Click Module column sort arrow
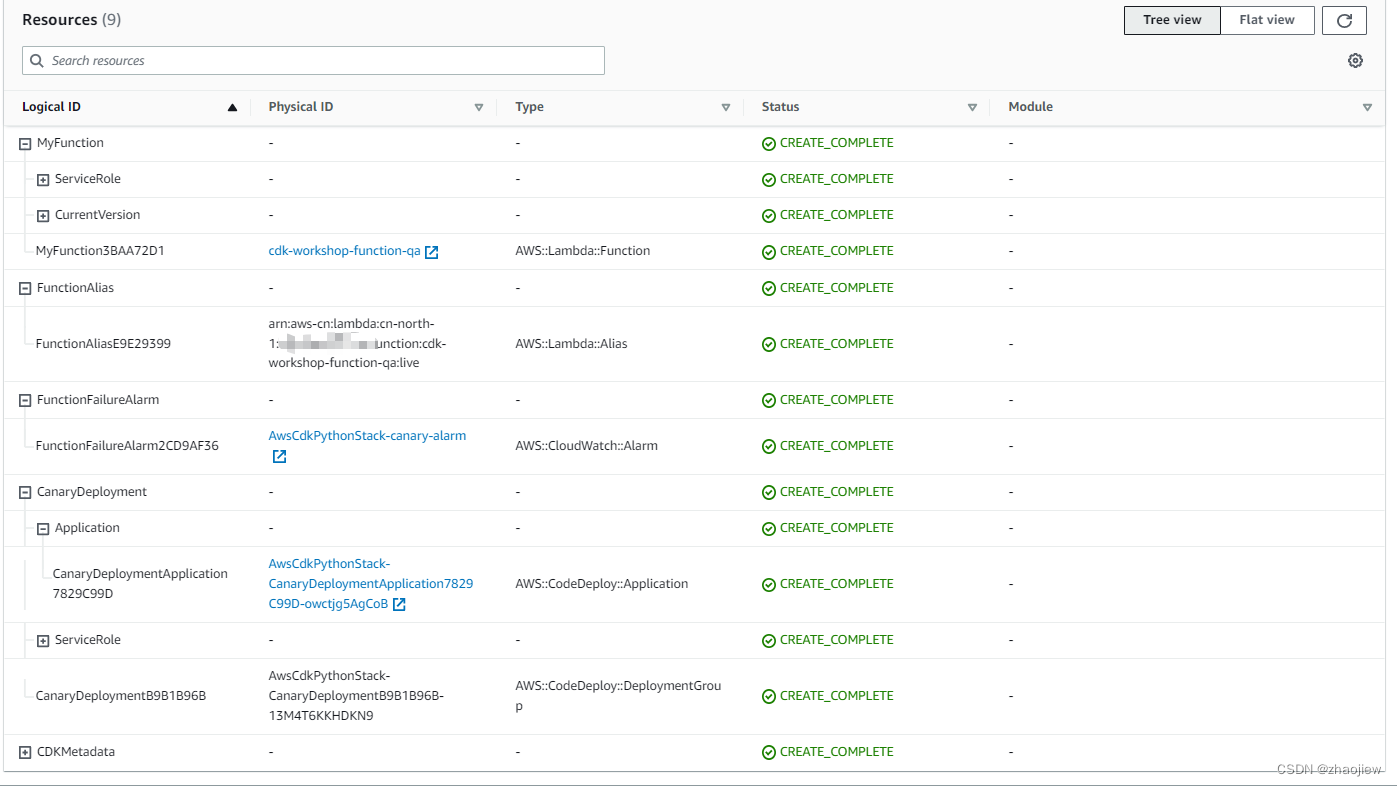This screenshot has height=786, width=1397. point(1367,107)
